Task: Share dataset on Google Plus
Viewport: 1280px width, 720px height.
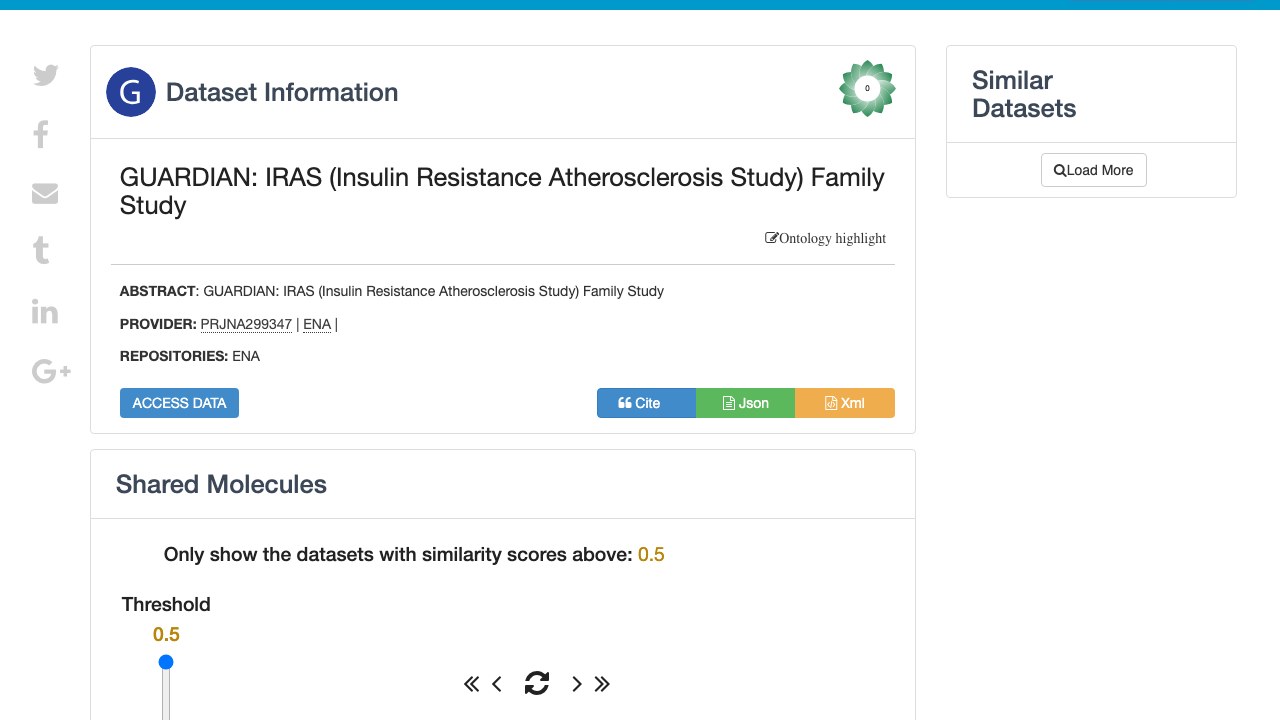Action: pos(51,372)
